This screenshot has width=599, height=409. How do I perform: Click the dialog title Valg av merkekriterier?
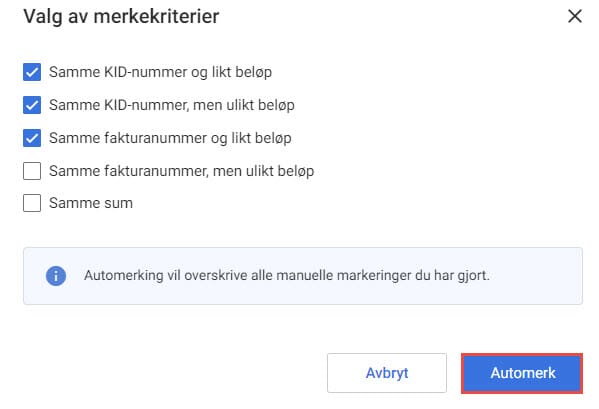[x=121, y=16]
